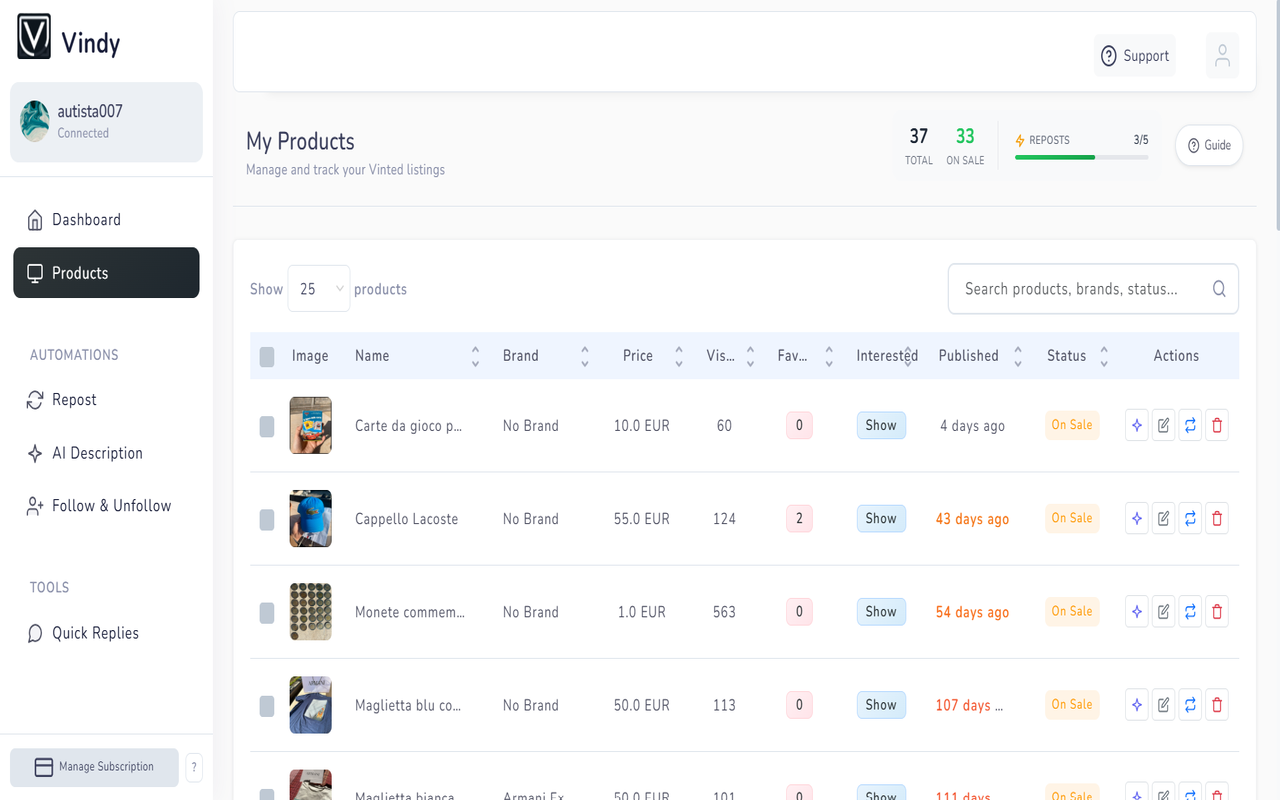
Task: Click the AI sparkle action for Carte da gioco
Action: point(1136,425)
